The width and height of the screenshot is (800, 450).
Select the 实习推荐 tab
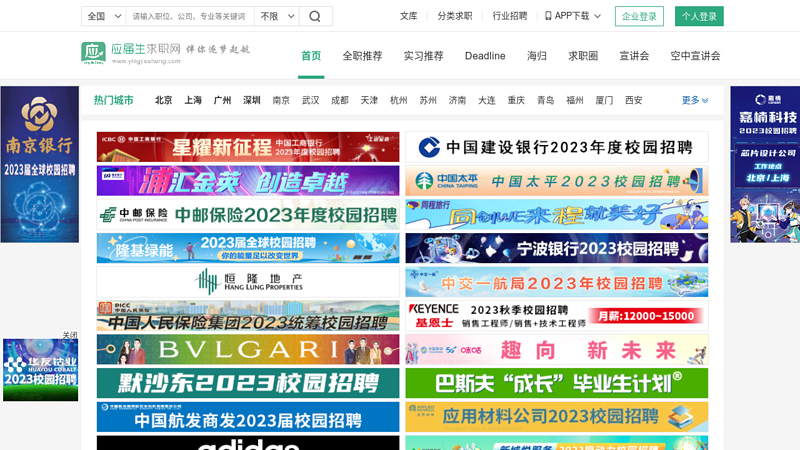[423, 56]
